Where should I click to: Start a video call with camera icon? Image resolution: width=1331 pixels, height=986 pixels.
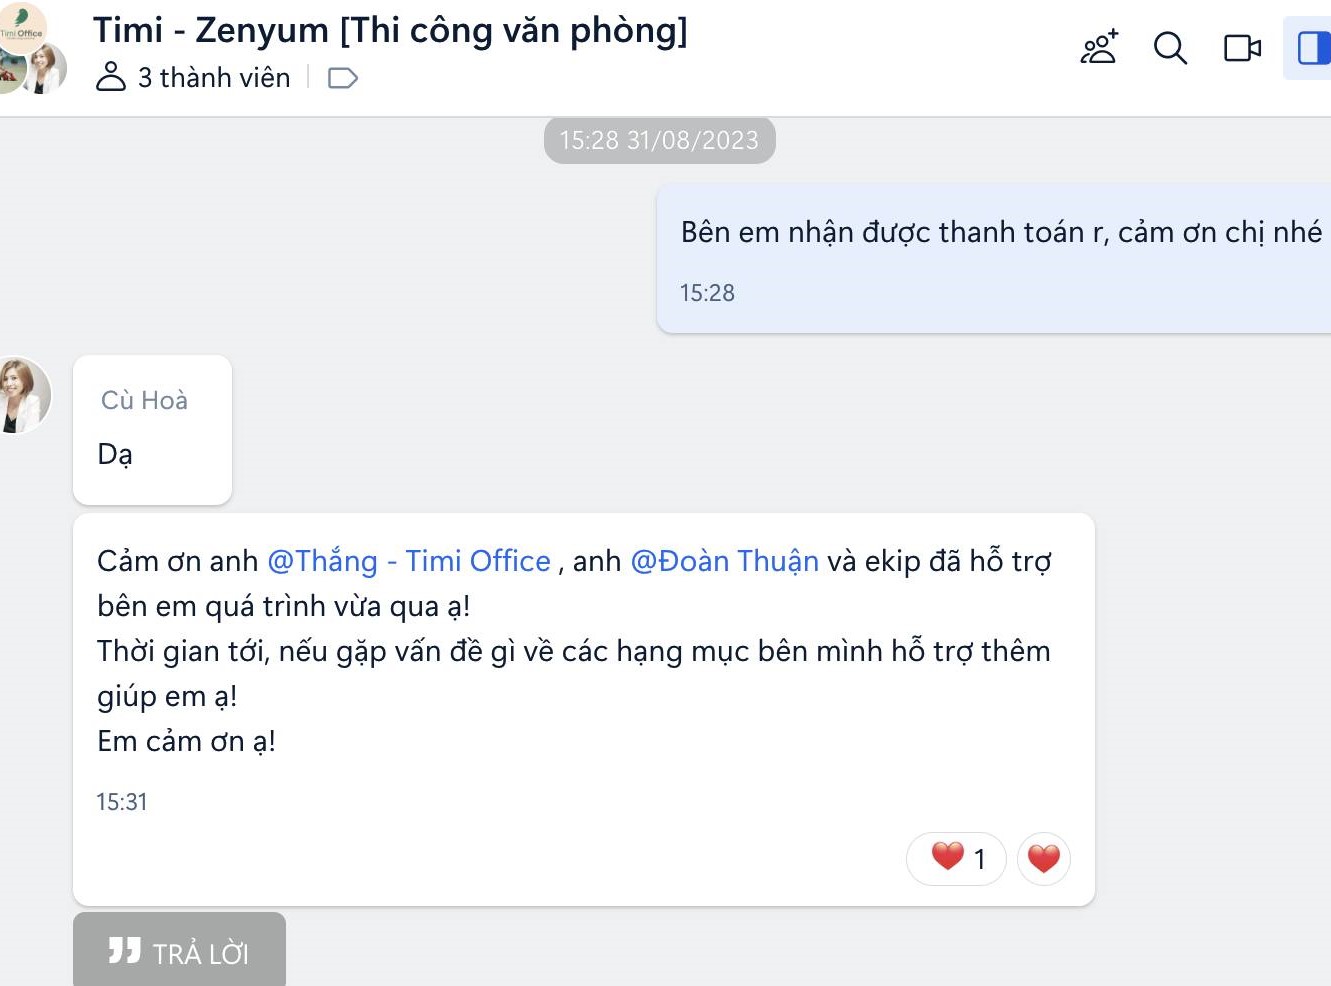coord(1243,48)
